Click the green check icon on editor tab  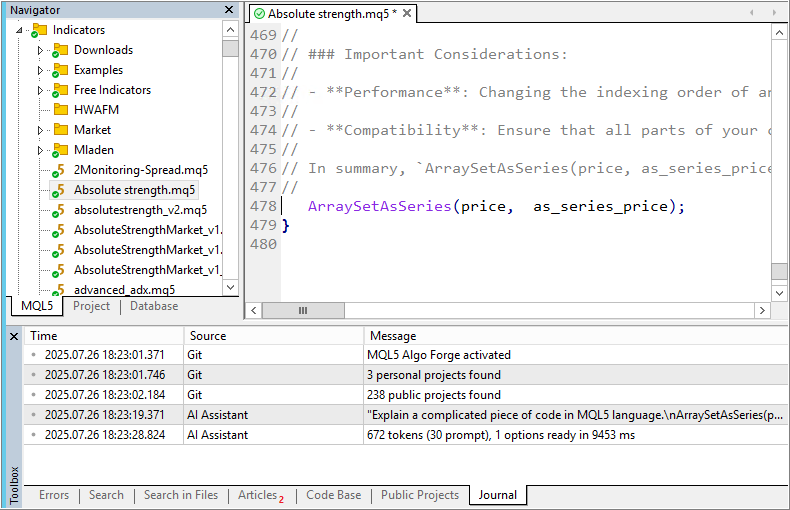[x=259, y=14]
